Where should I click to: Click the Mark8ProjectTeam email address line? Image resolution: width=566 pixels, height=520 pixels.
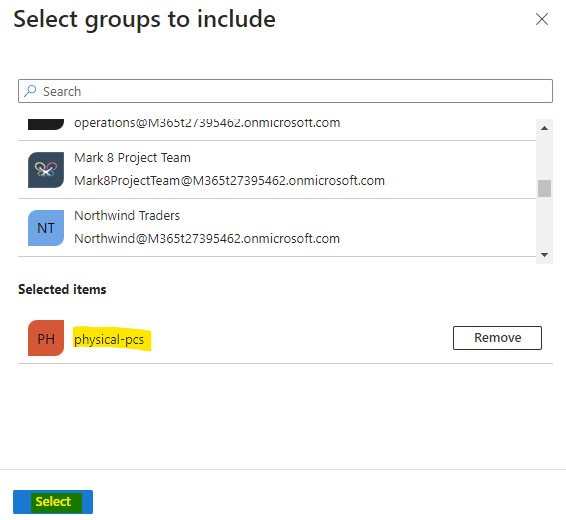pyautogui.click(x=230, y=180)
